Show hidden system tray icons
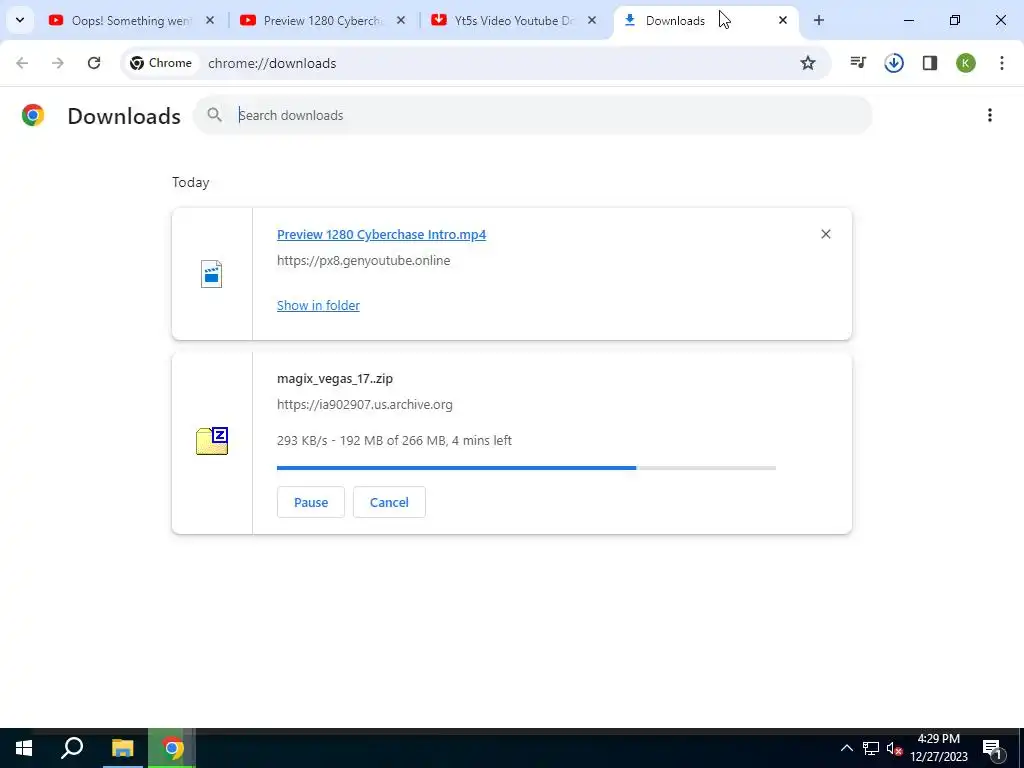This screenshot has height=768, width=1024. pyautogui.click(x=846, y=748)
